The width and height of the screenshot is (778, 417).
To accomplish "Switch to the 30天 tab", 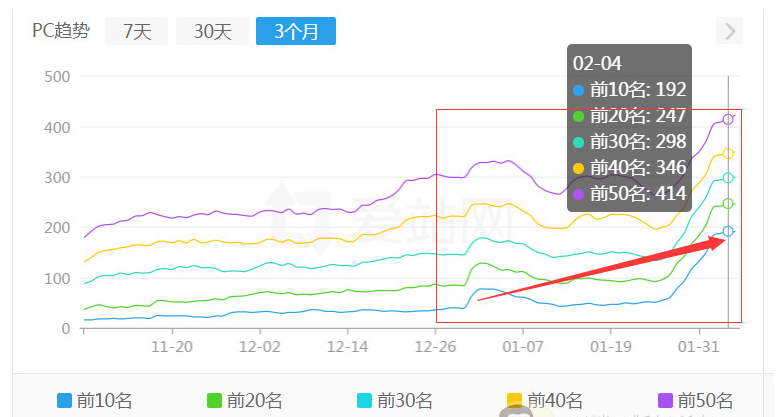I will click(212, 31).
